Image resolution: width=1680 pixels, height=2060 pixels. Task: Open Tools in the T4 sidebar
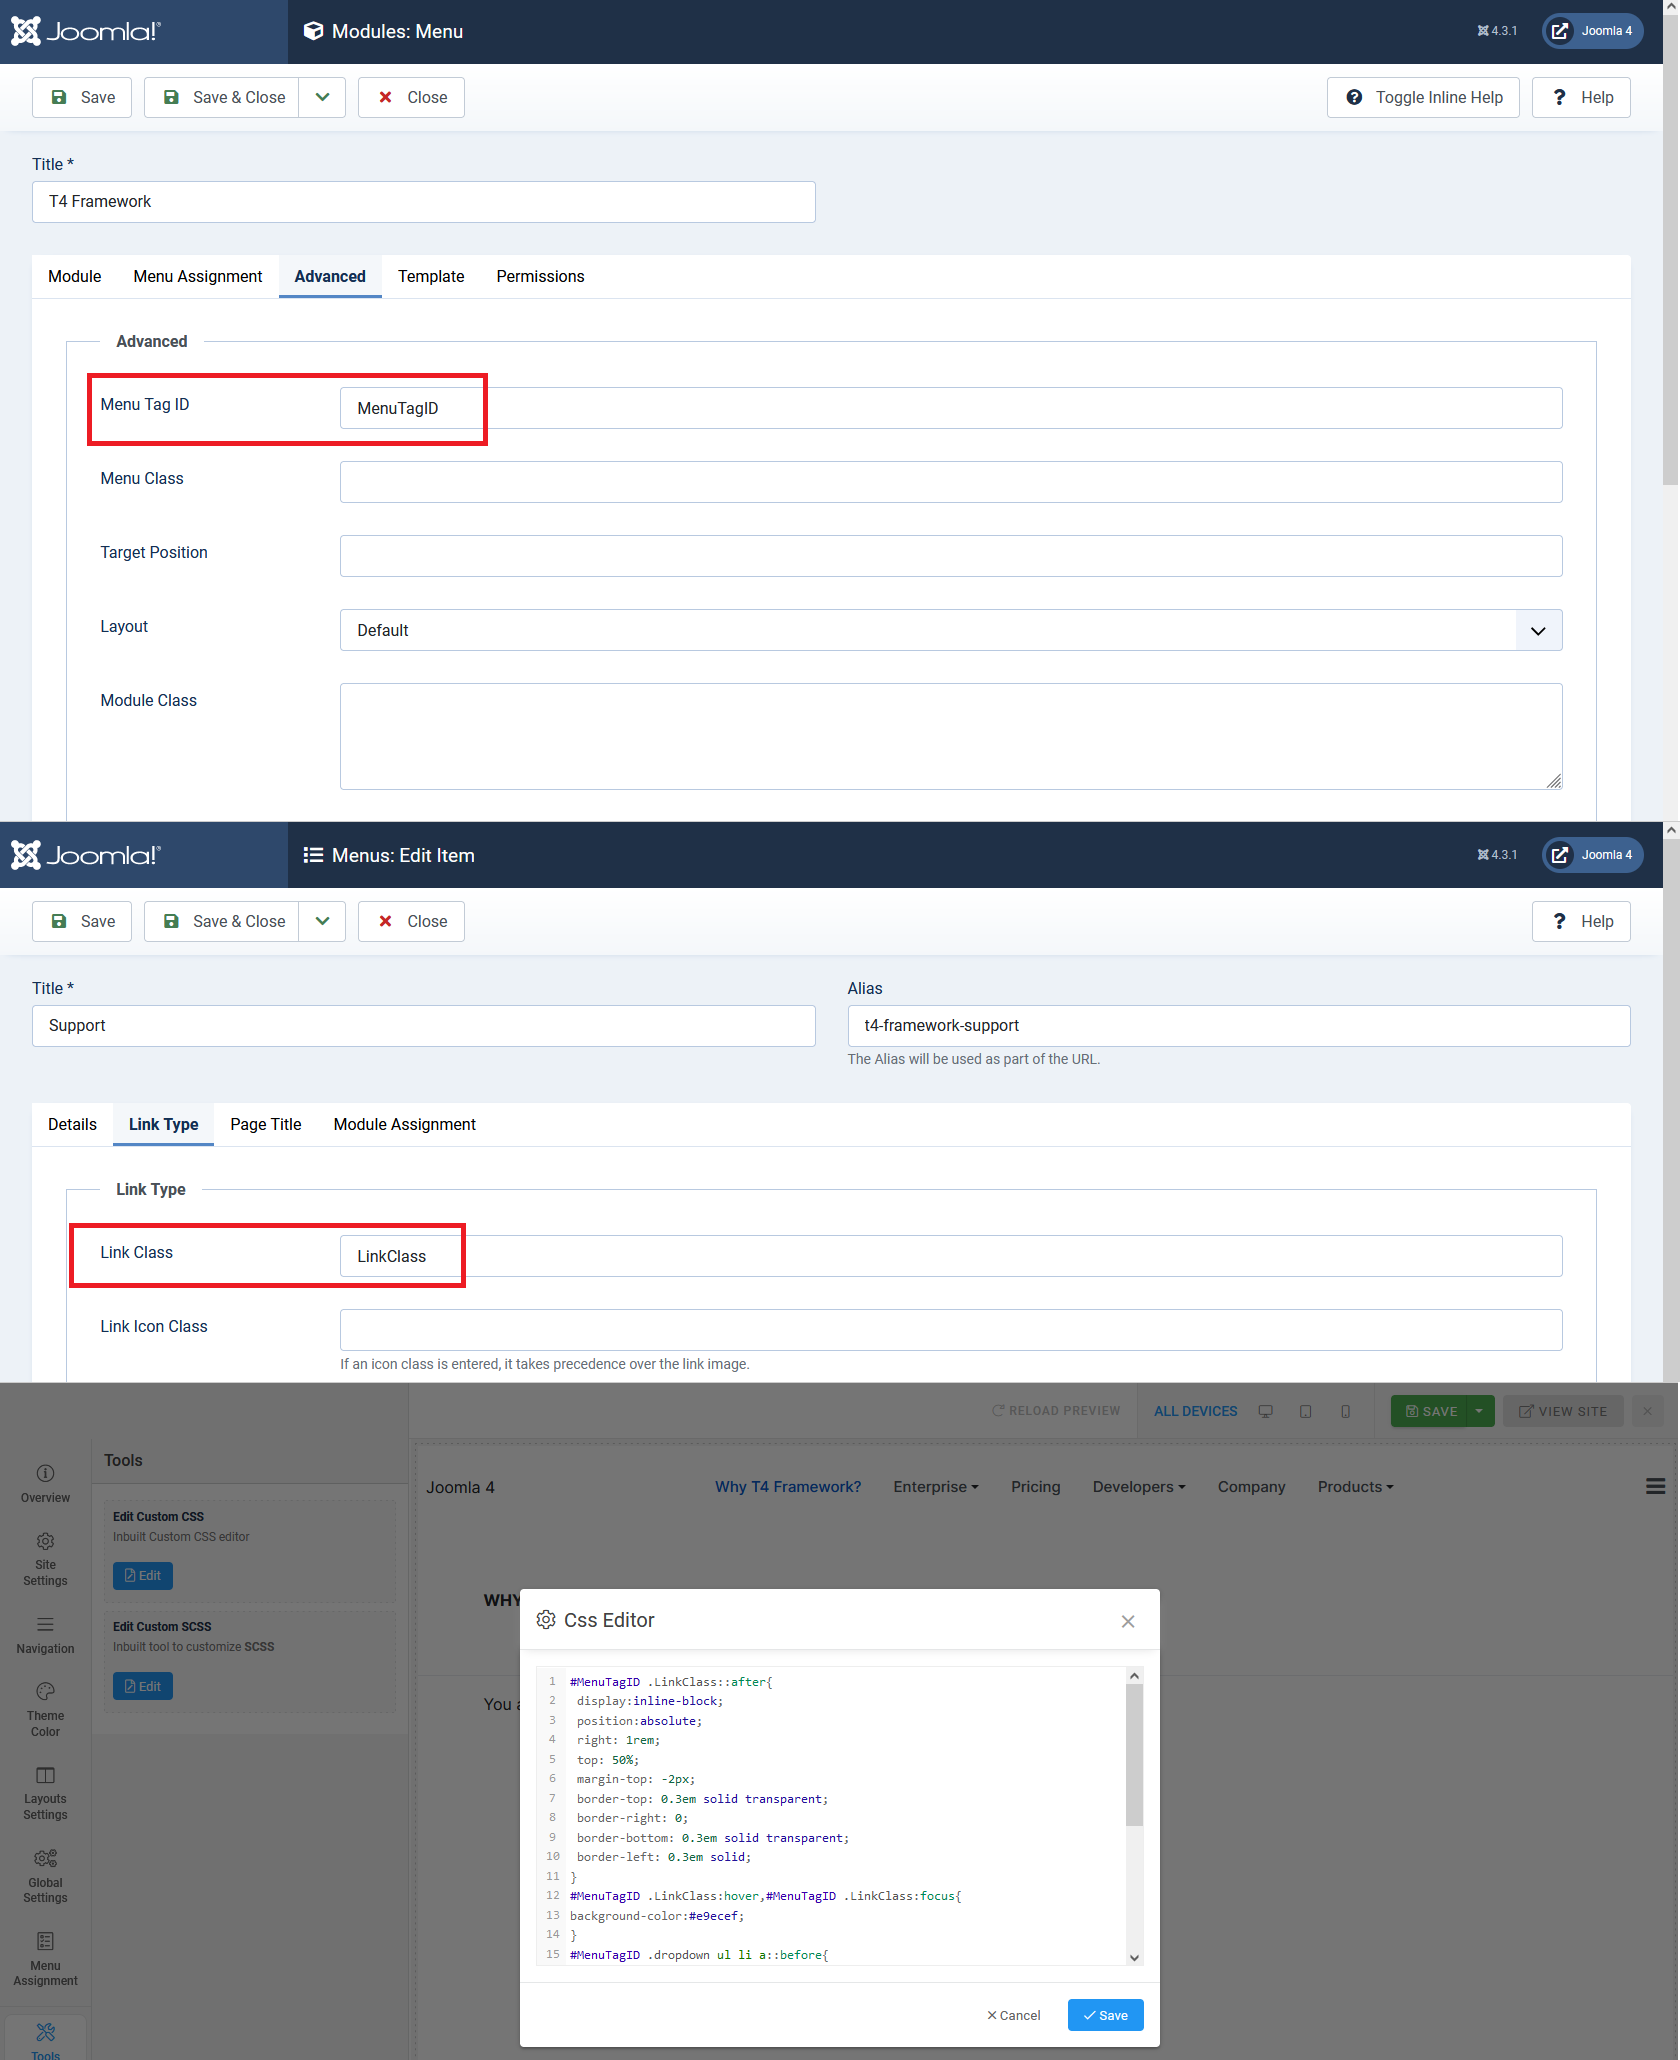[45, 2040]
